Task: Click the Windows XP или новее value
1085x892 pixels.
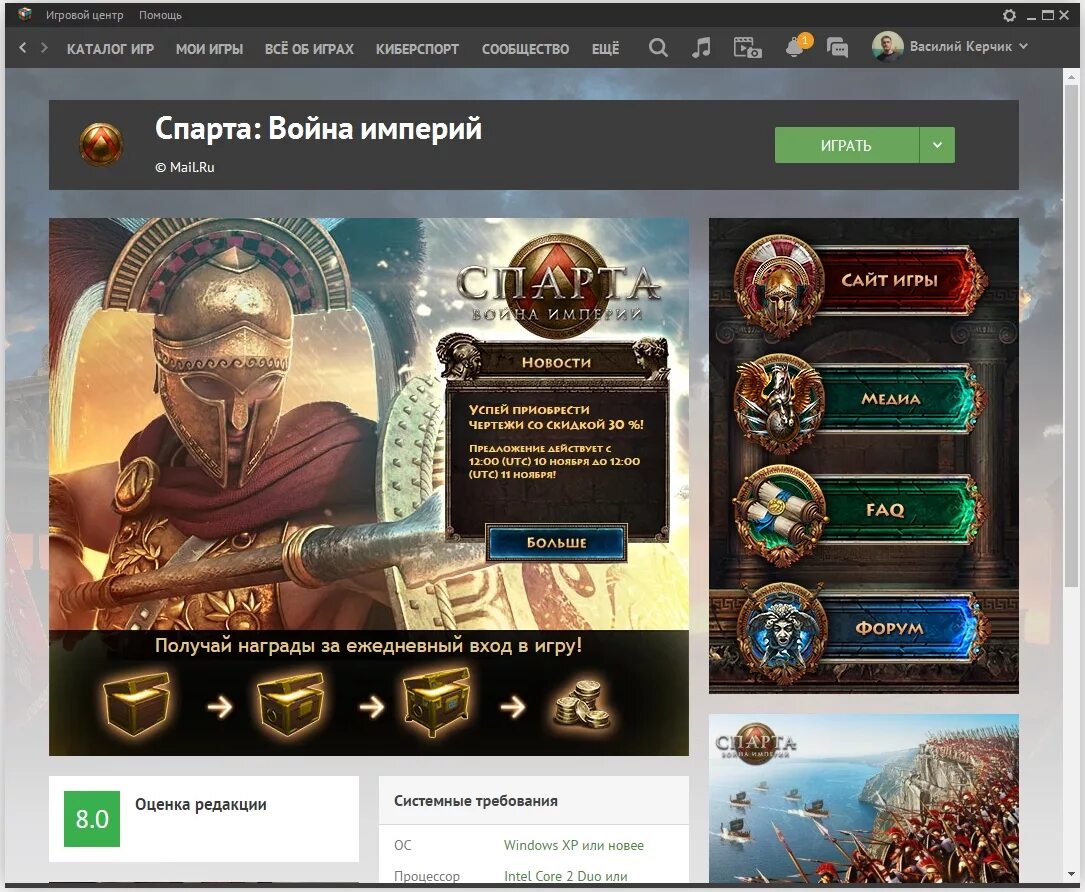Action: [x=574, y=845]
